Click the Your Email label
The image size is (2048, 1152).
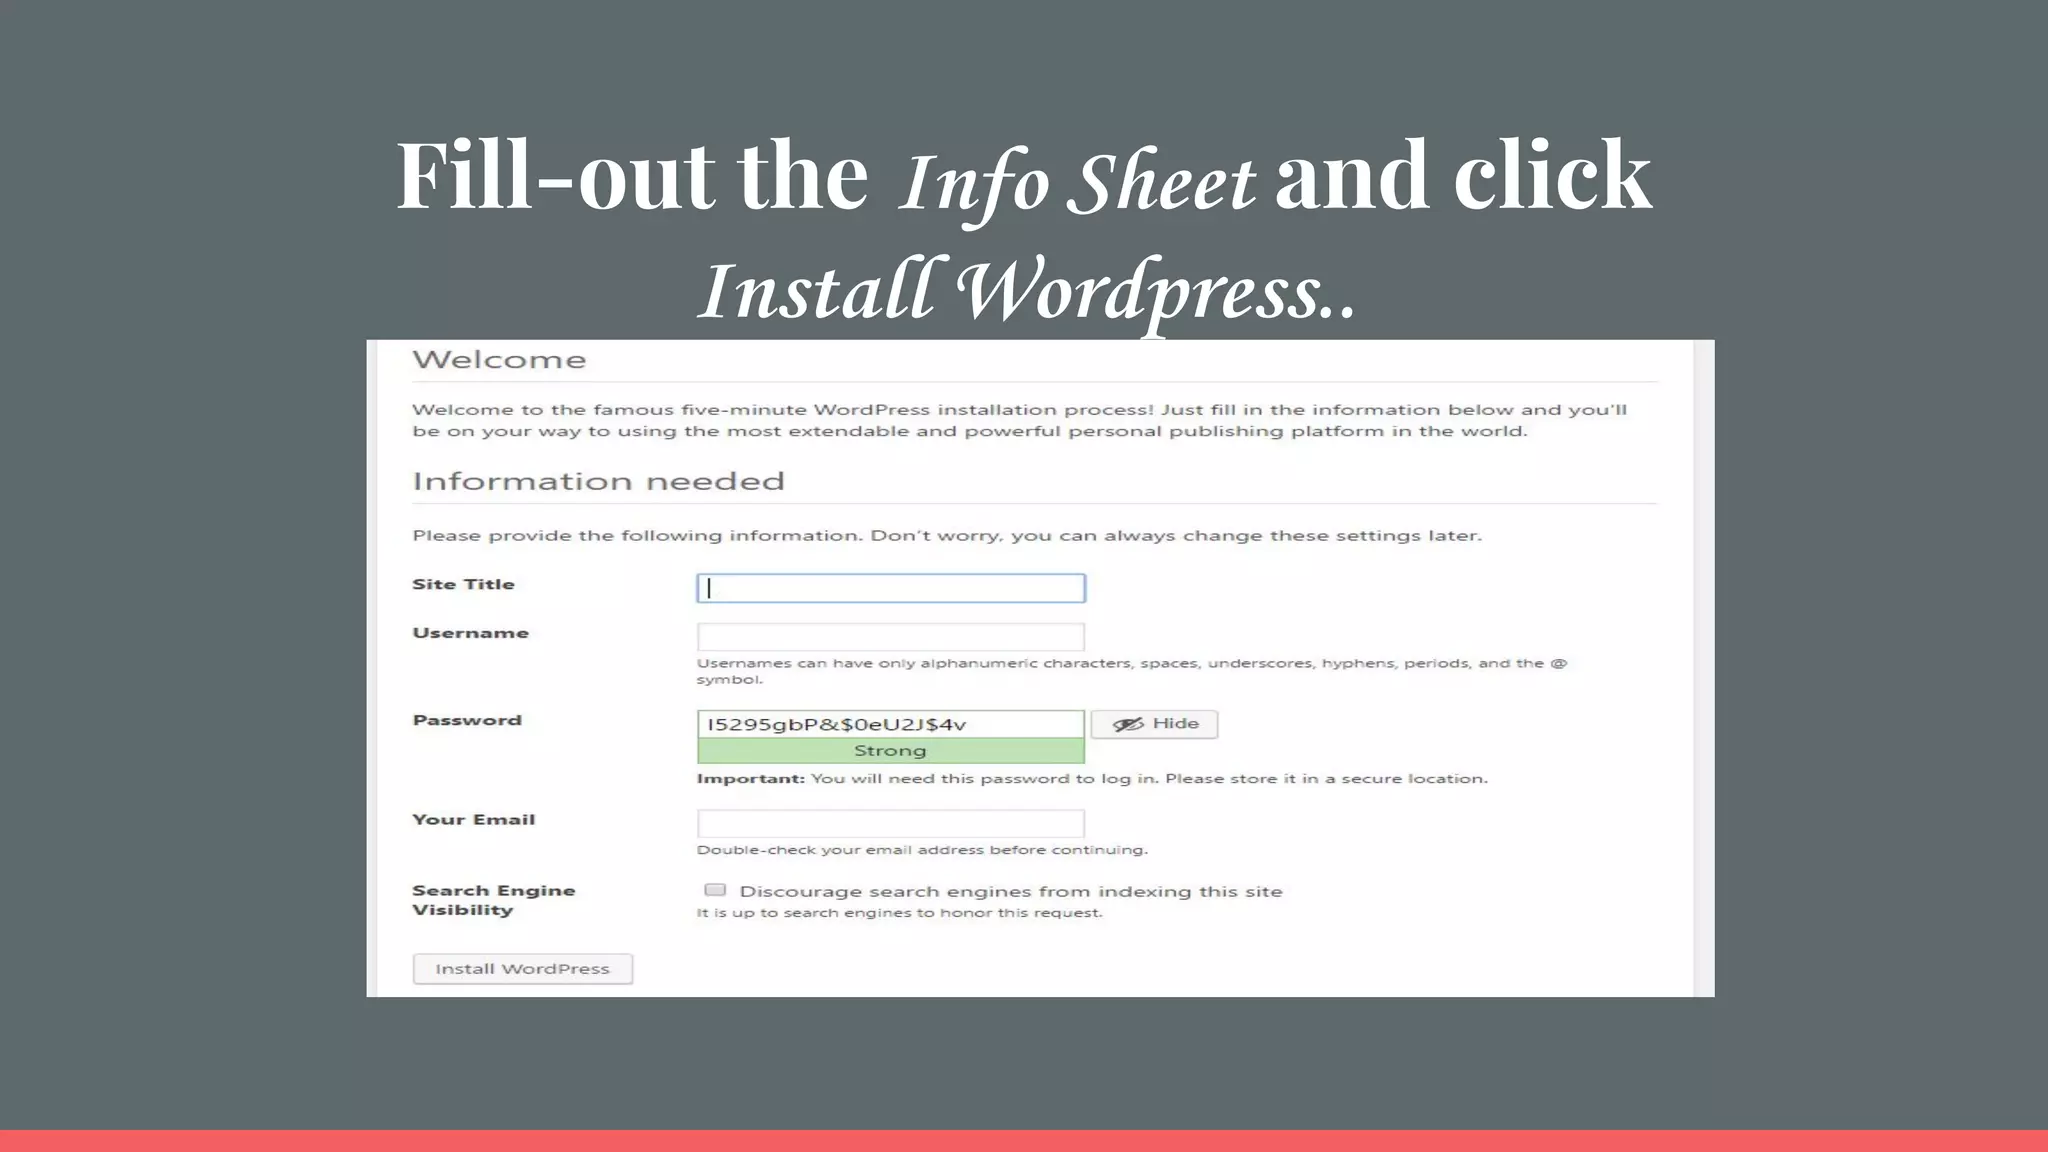tap(473, 819)
